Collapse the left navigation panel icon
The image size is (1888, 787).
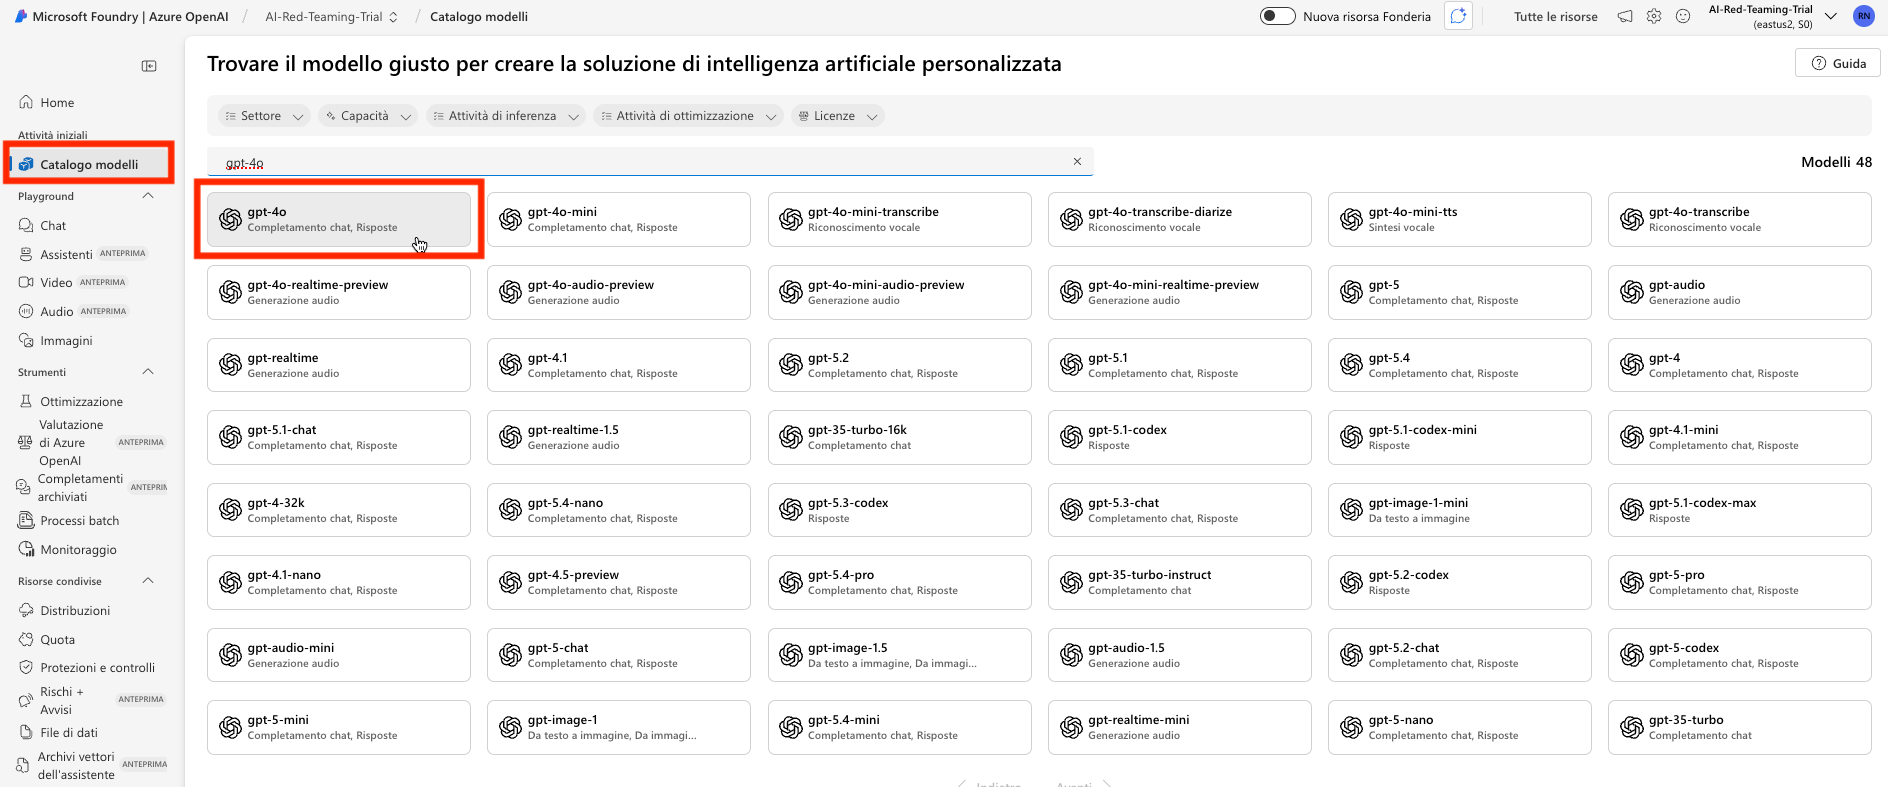click(149, 66)
